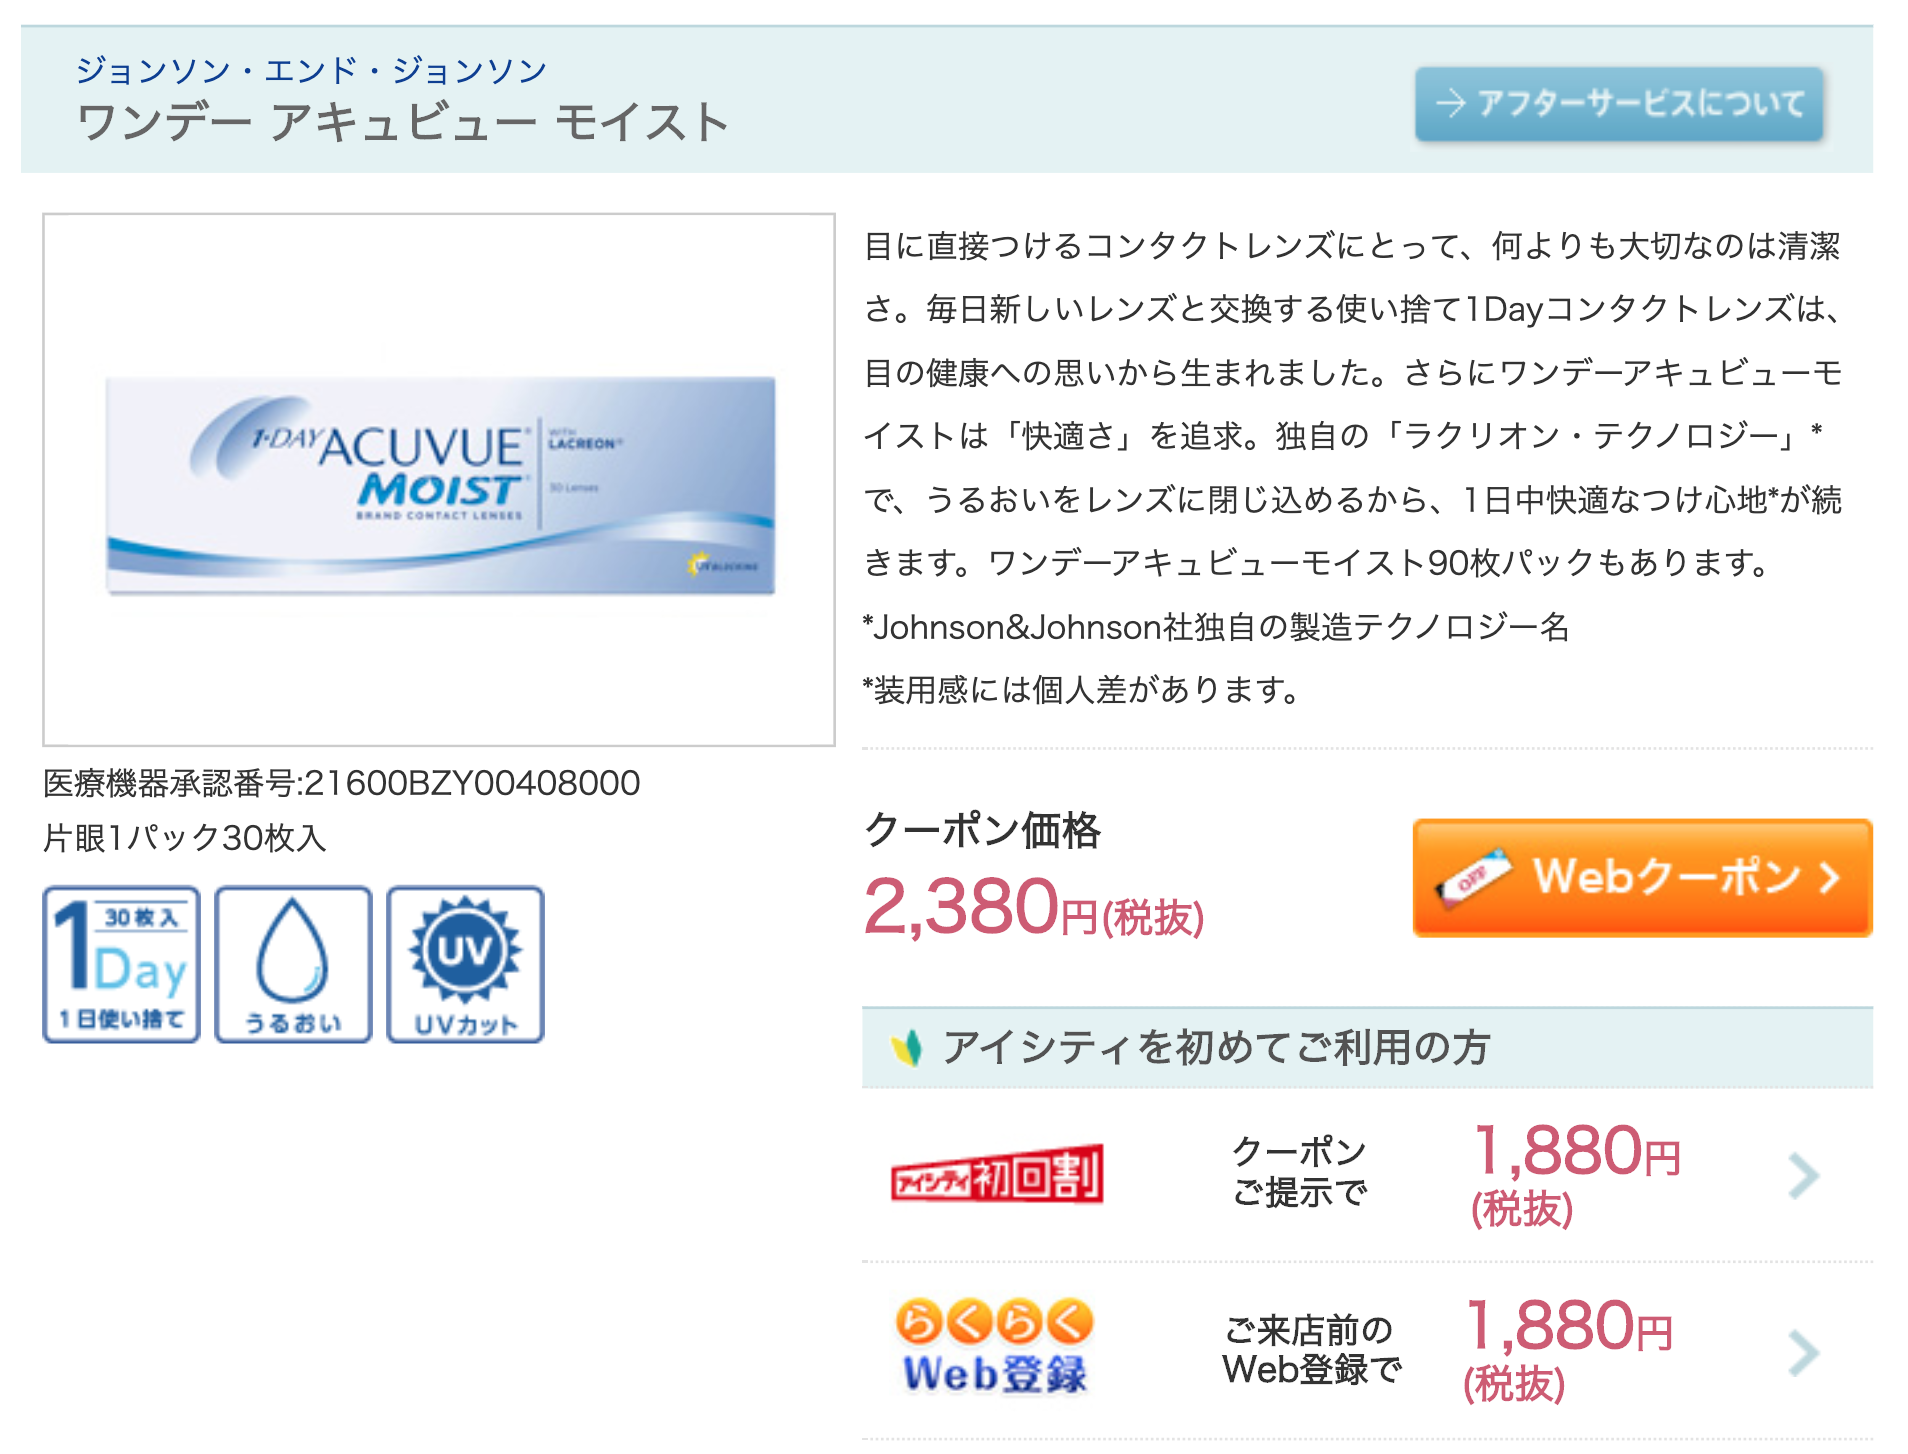Click the アフターサービスについて button
Screen dimensions: 1908x1454
[1618, 103]
